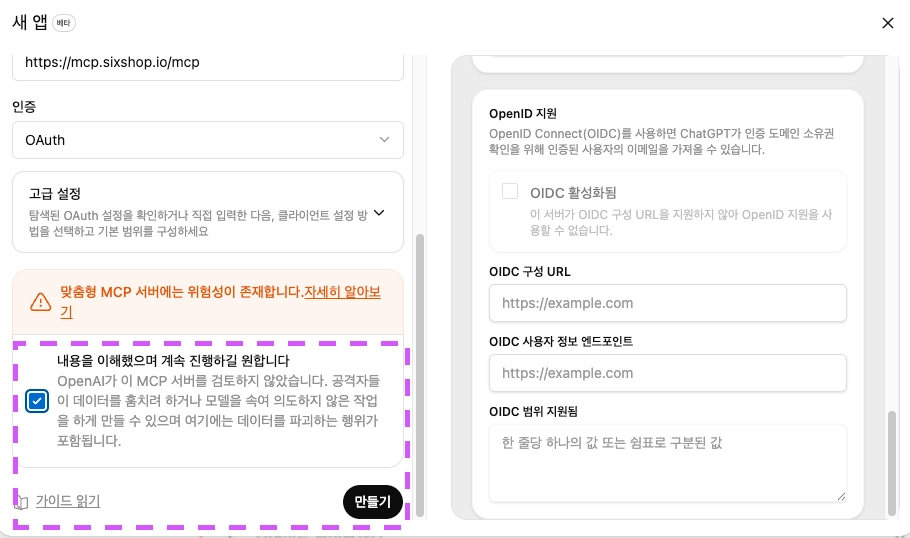Expand 고급 설정 with its chevron
The height and width of the screenshot is (538, 910).
(379, 213)
